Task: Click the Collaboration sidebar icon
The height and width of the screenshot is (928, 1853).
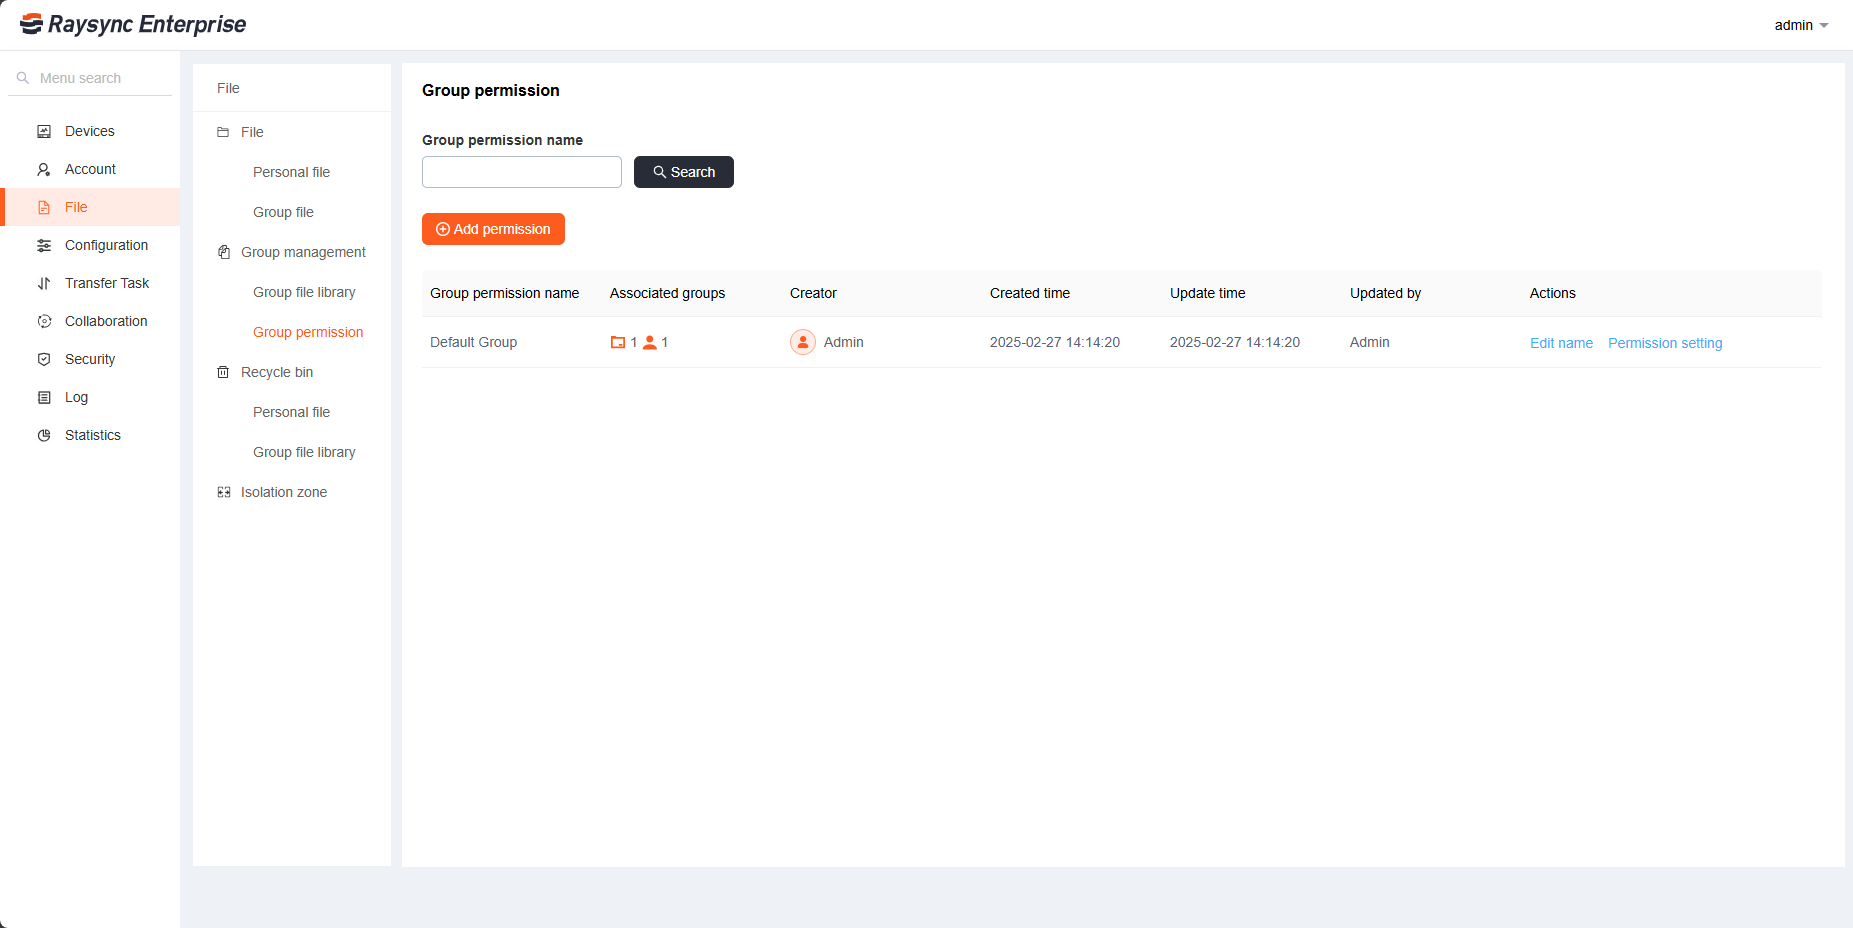Action: 44,321
